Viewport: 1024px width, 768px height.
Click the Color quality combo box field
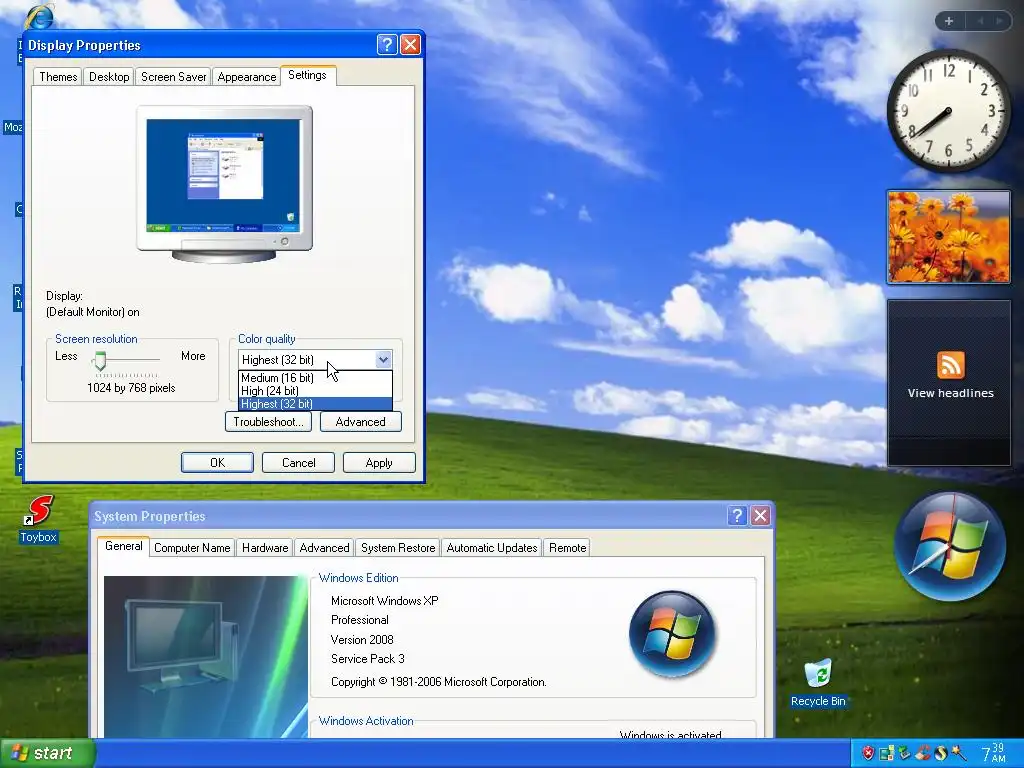coord(315,359)
